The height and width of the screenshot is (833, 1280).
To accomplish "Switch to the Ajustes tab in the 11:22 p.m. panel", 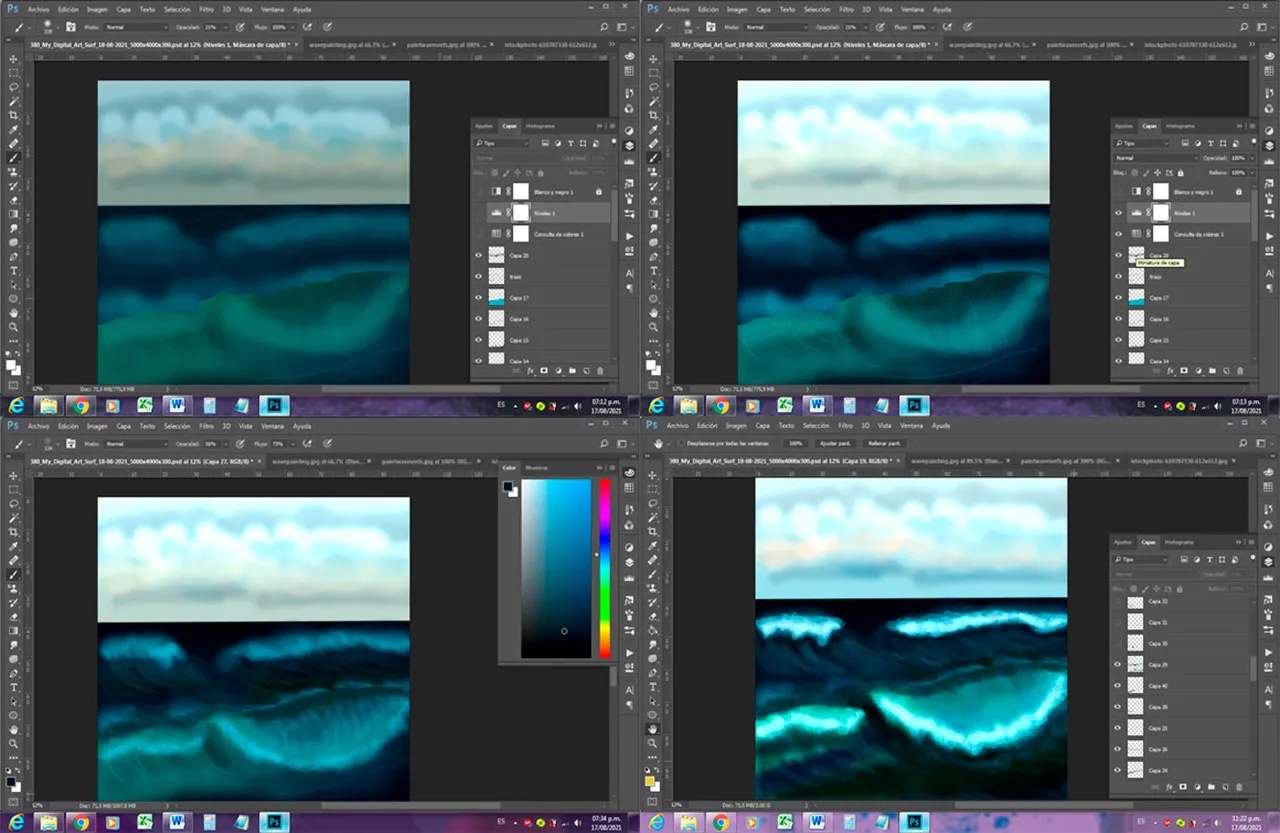I will click(1123, 542).
